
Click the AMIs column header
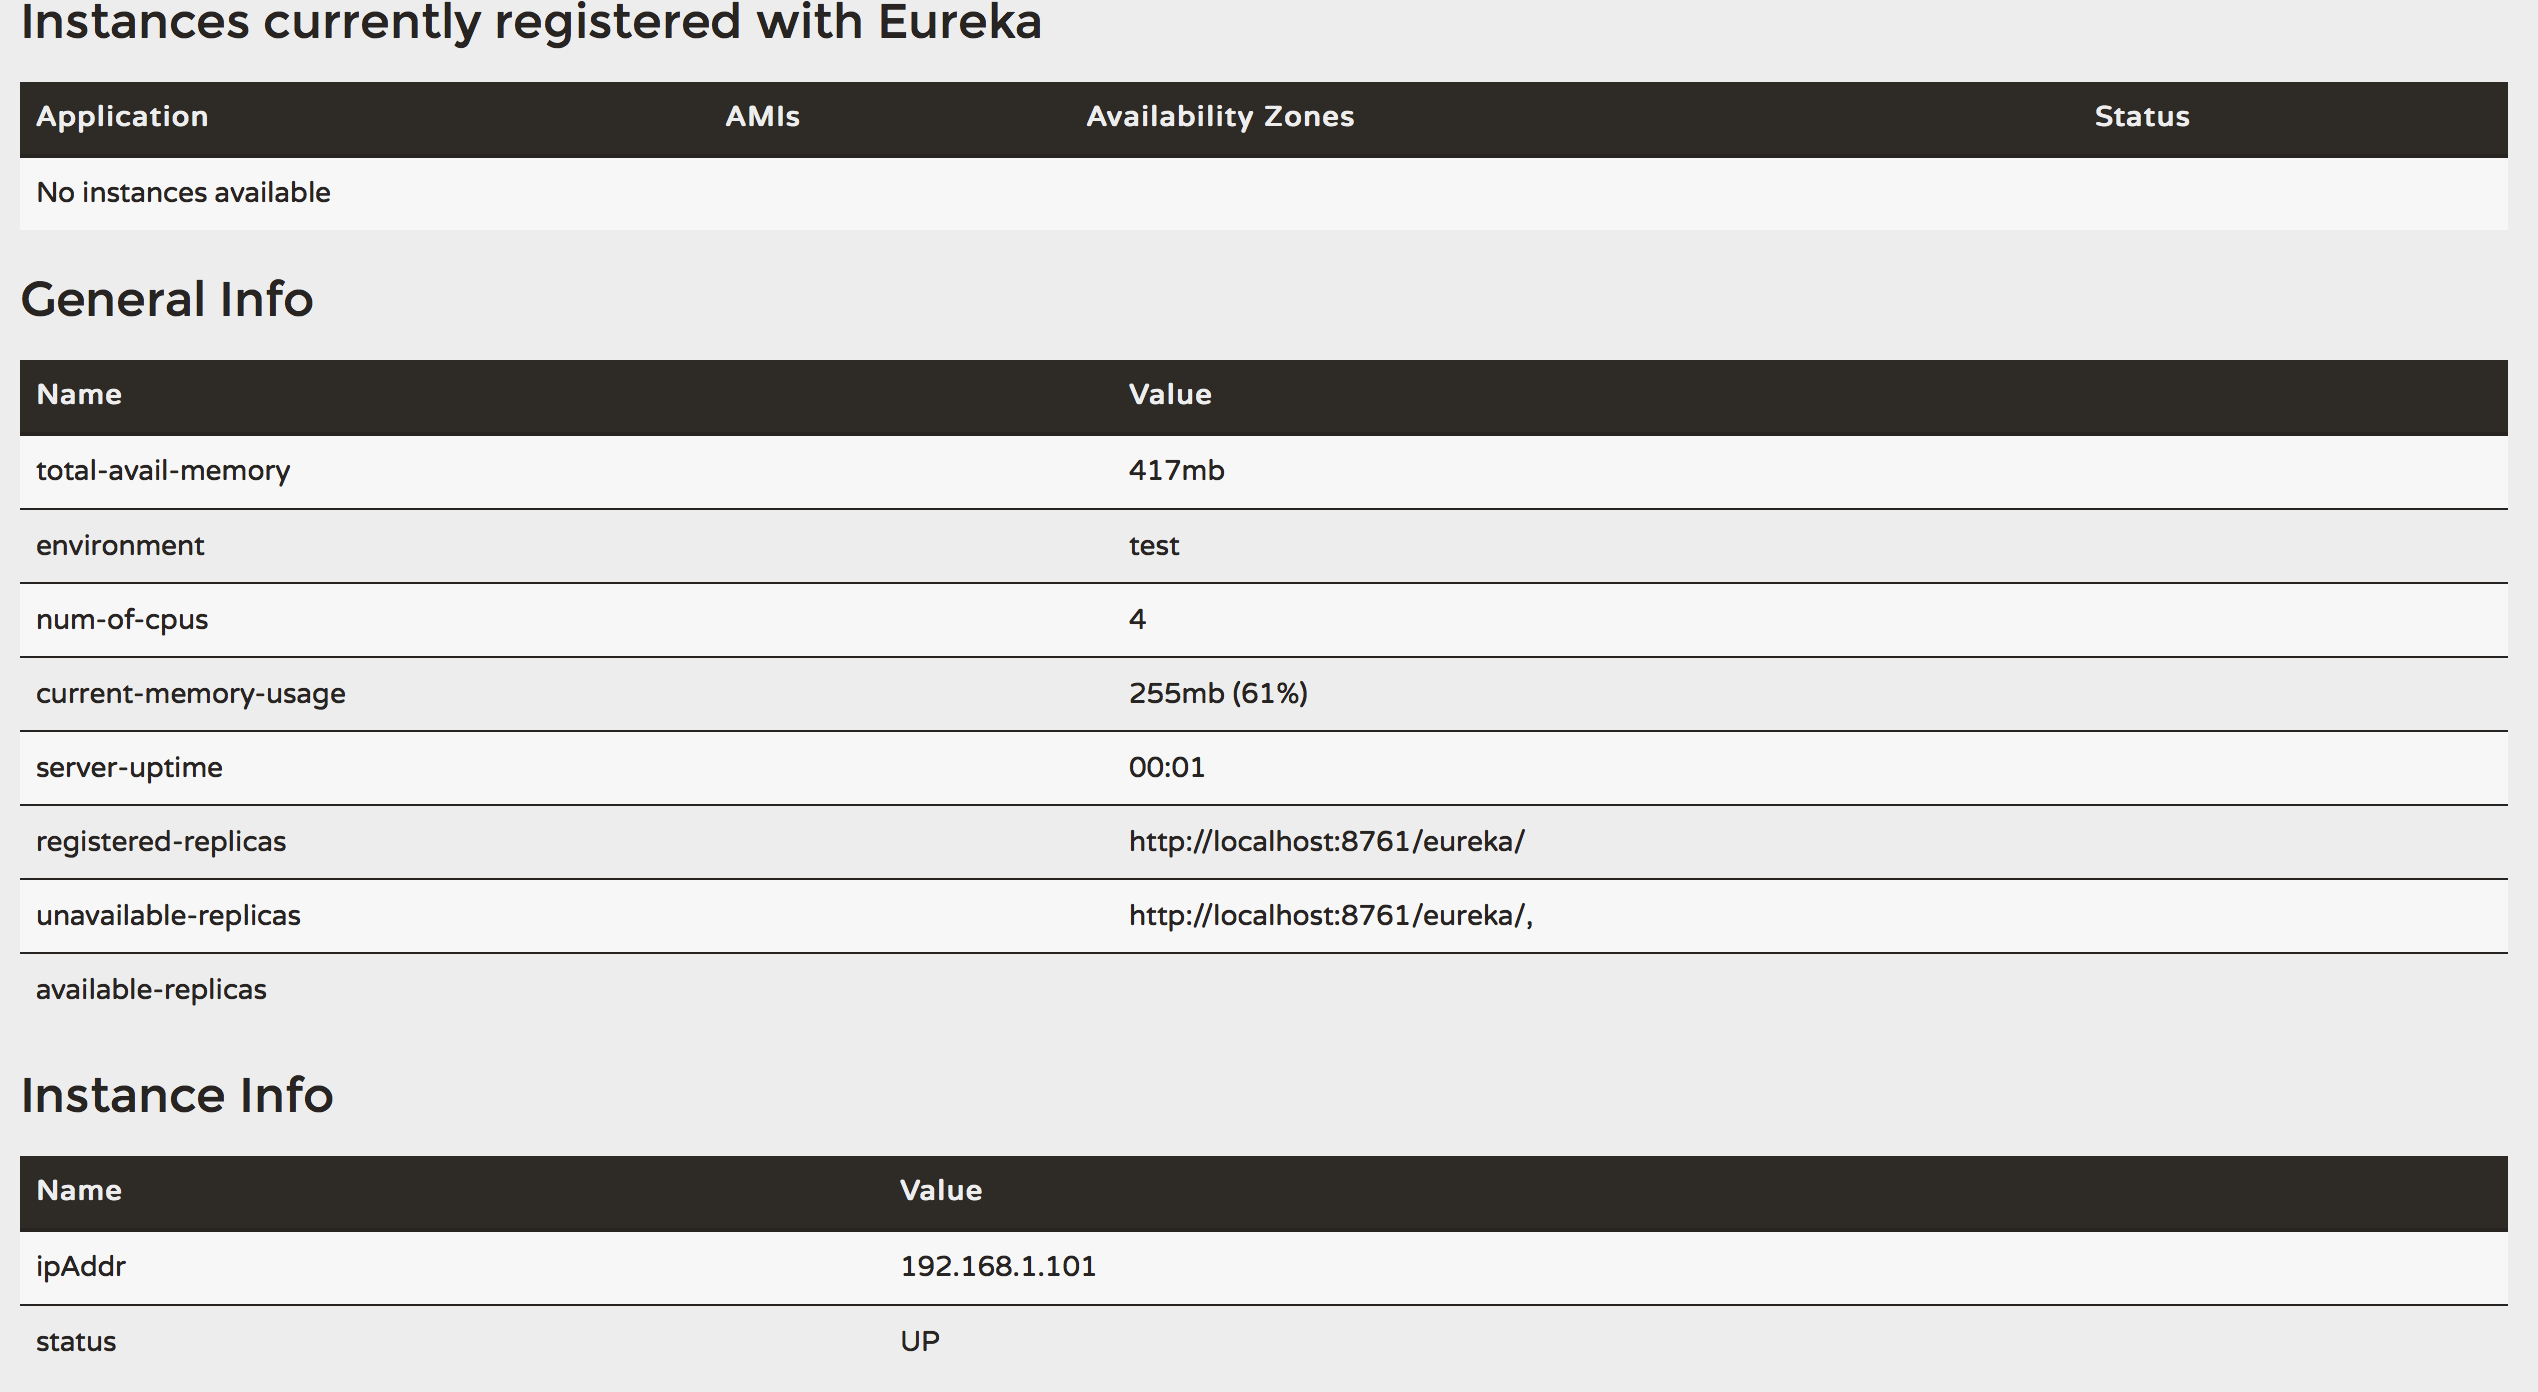762,117
